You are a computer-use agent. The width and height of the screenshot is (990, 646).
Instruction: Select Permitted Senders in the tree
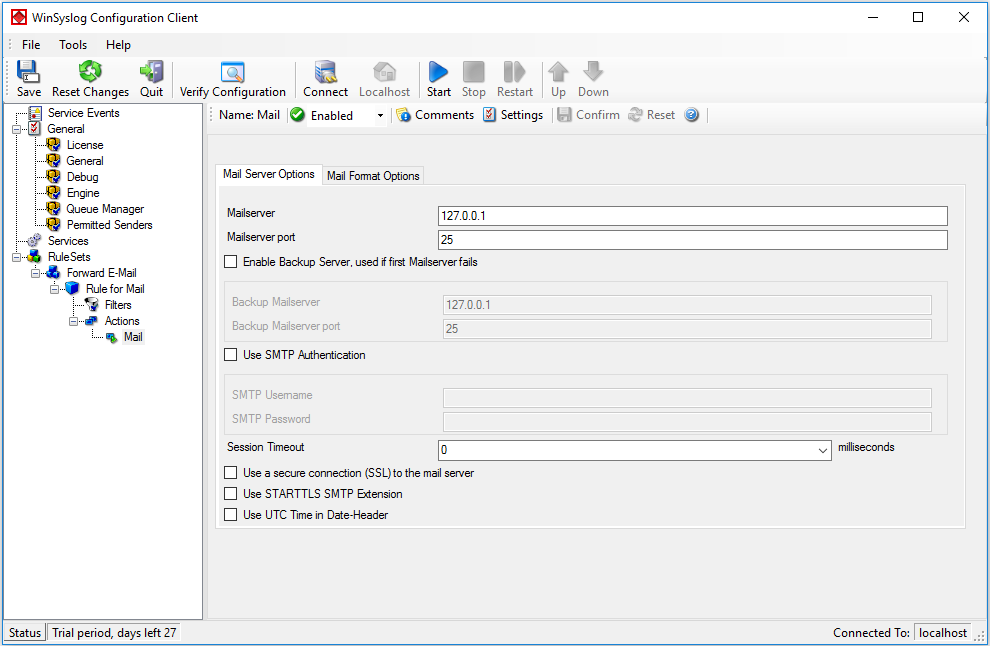[x=109, y=225]
